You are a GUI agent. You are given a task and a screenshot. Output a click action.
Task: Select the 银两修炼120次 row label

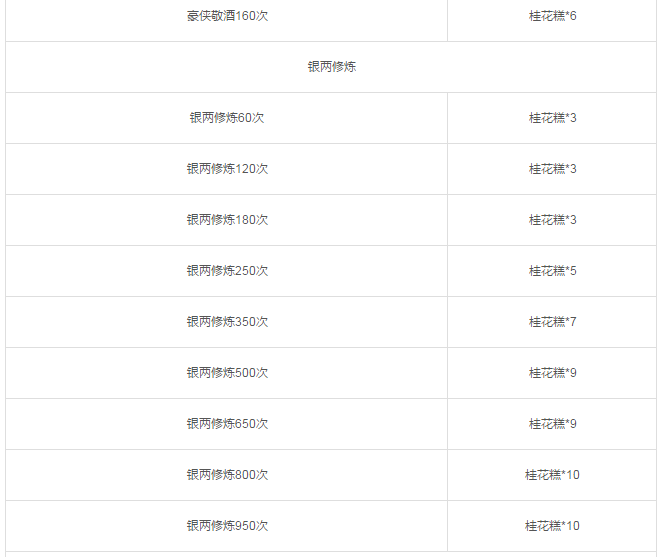click(x=227, y=169)
